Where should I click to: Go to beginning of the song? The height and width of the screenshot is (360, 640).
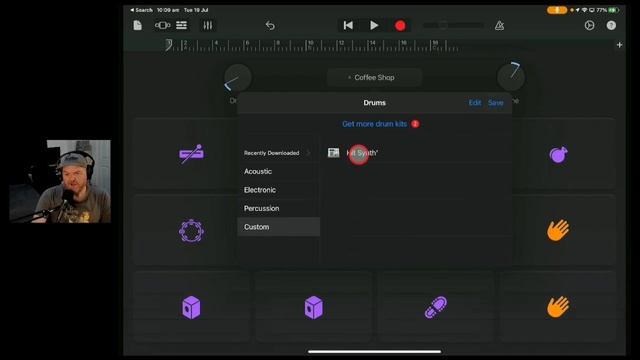click(x=348, y=25)
